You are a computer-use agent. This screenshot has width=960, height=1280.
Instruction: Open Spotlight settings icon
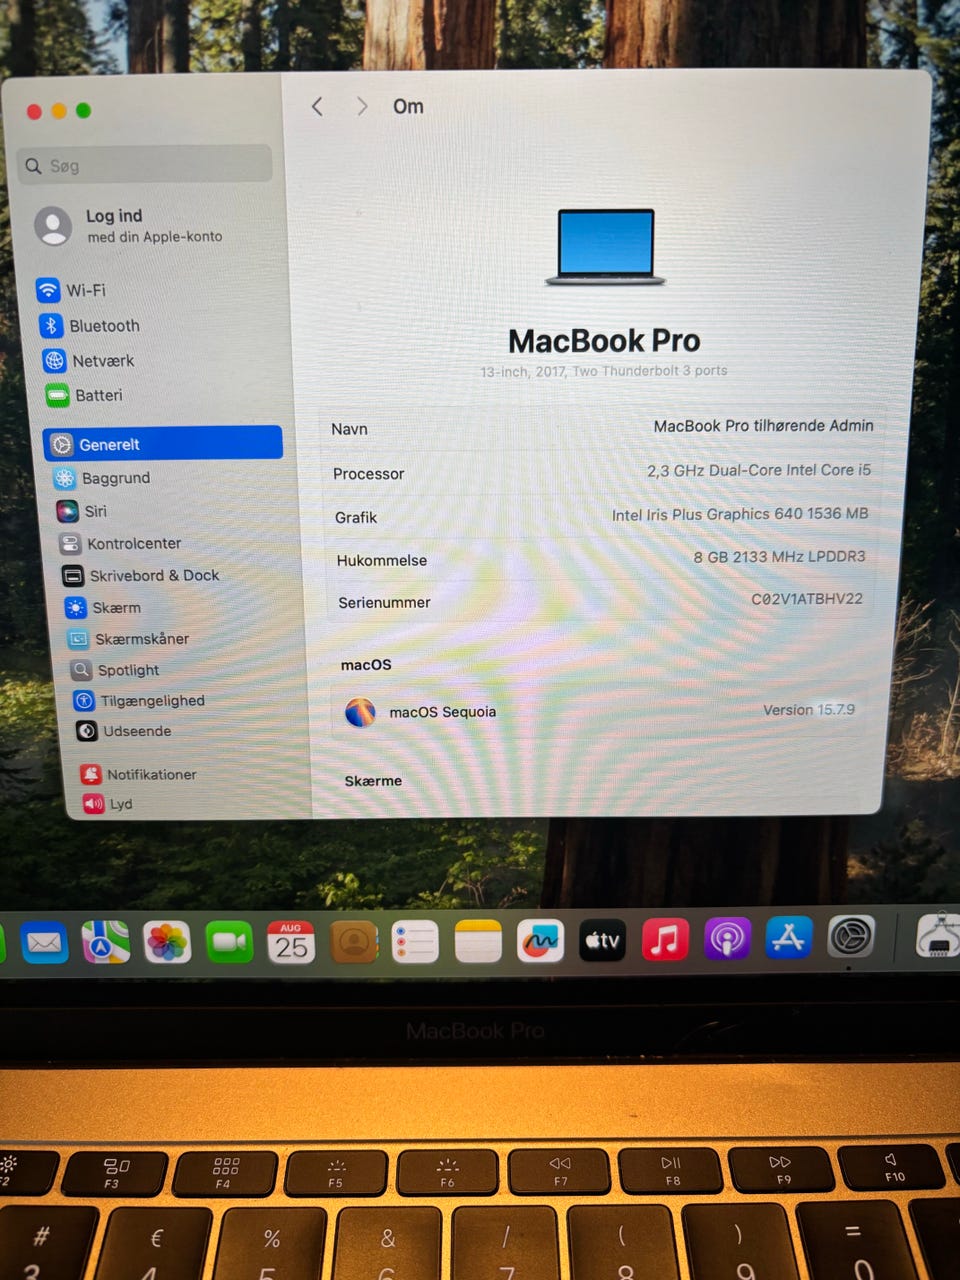click(81, 670)
